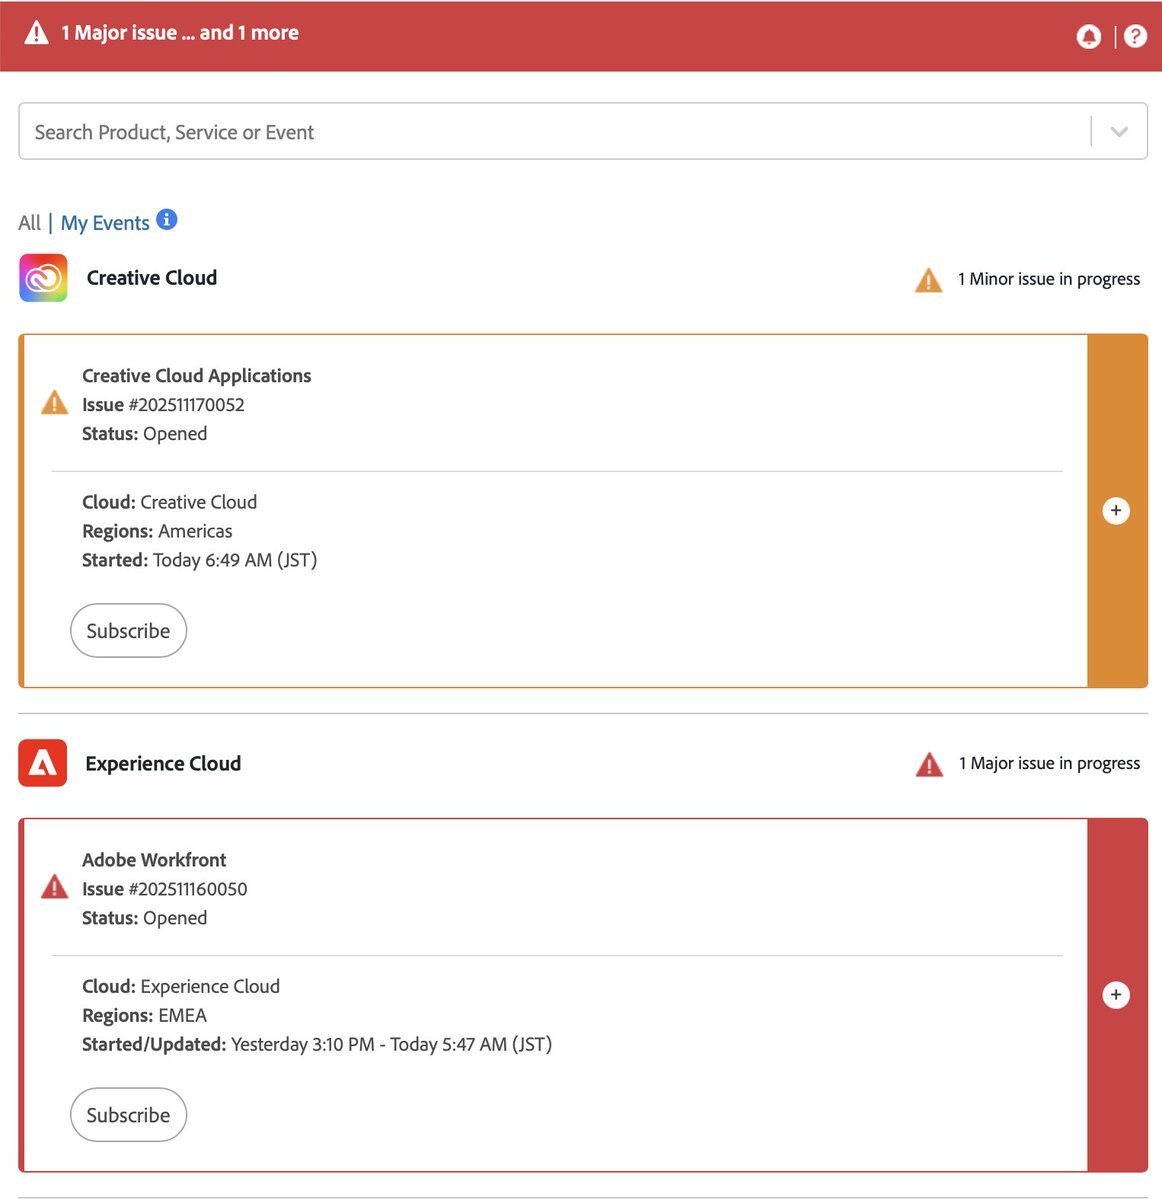Switch to the All events tab
The width and height of the screenshot is (1162, 1200).
[30, 223]
